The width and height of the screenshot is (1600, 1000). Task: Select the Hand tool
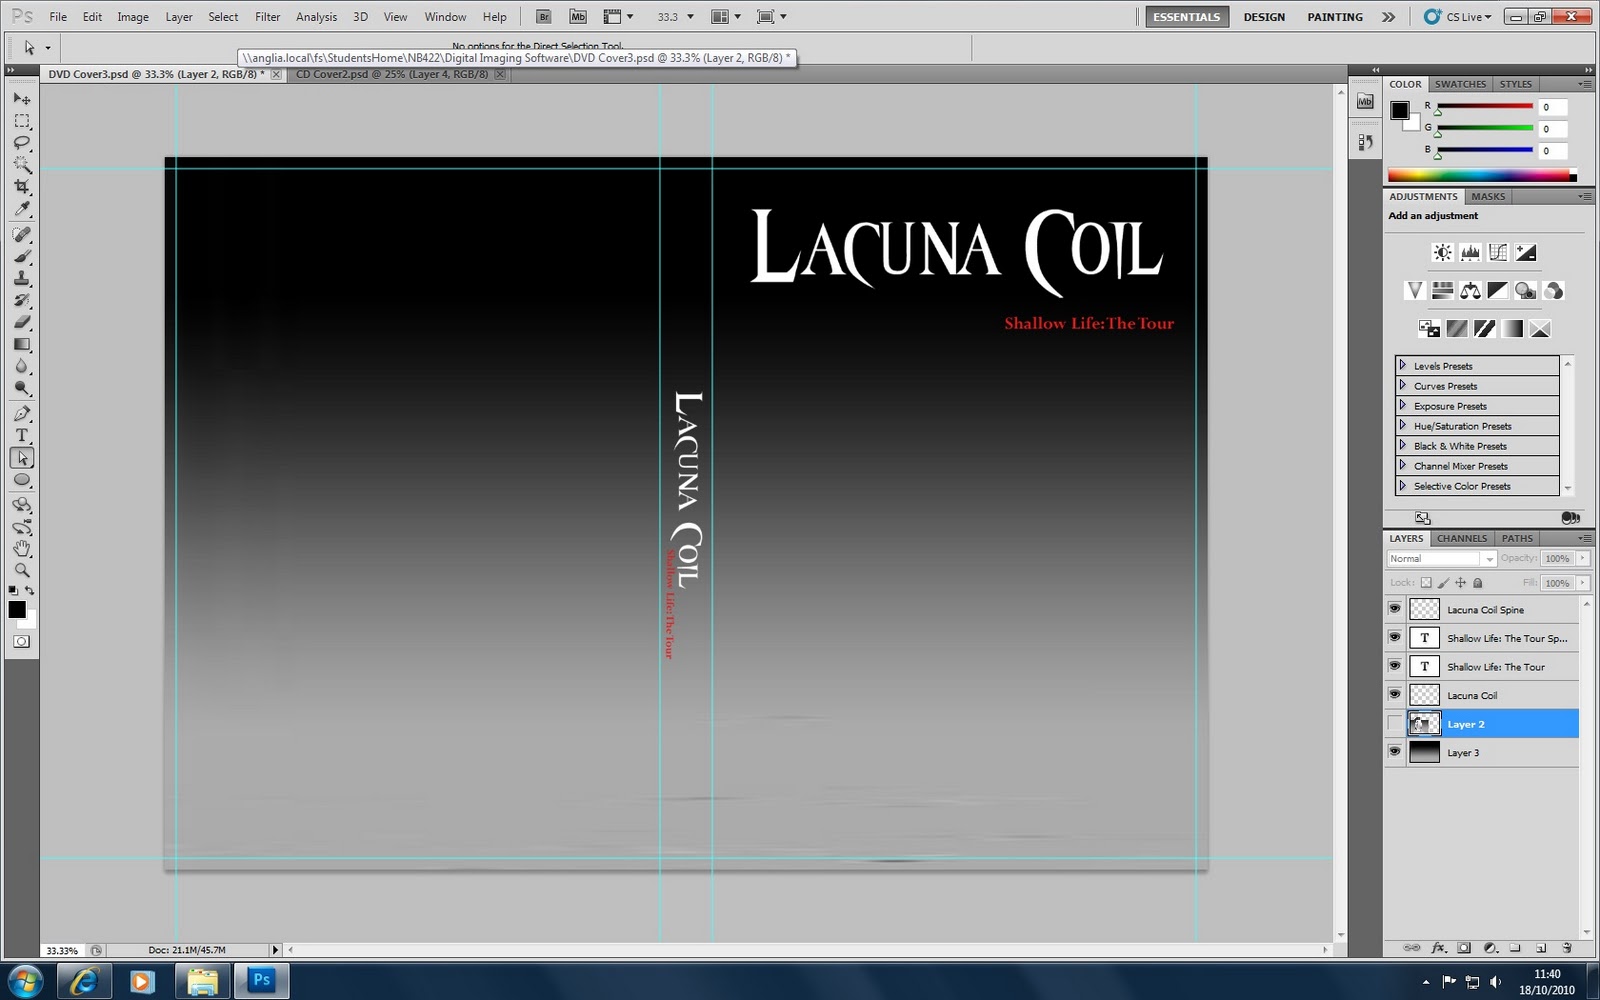tap(22, 549)
